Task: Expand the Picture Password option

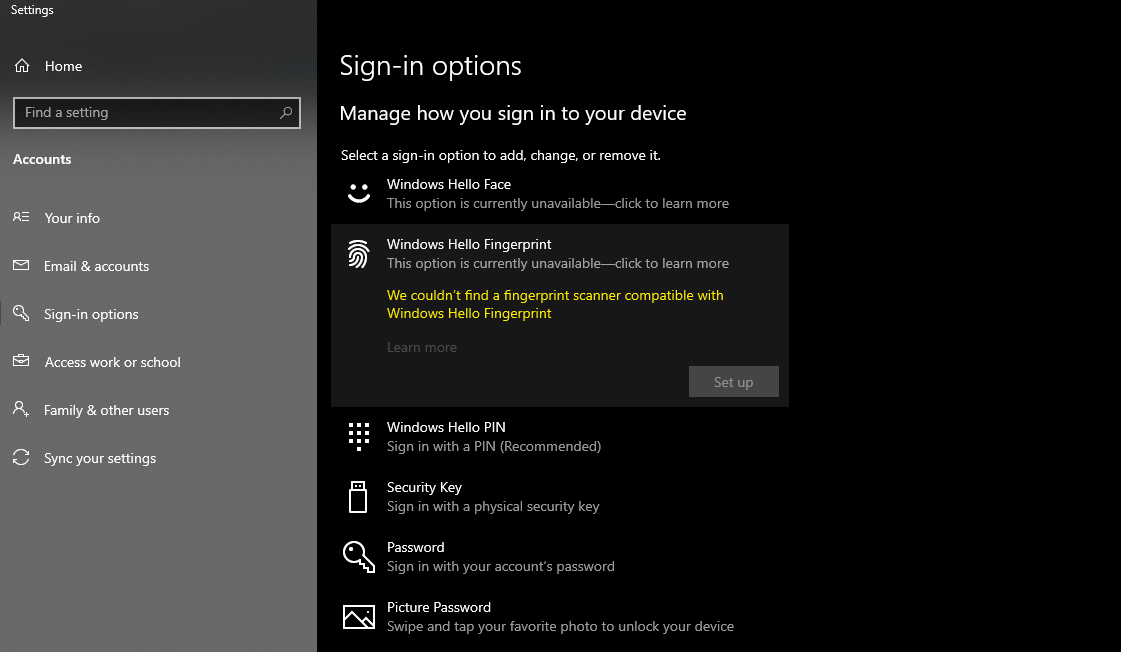Action: (x=560, y=617)
